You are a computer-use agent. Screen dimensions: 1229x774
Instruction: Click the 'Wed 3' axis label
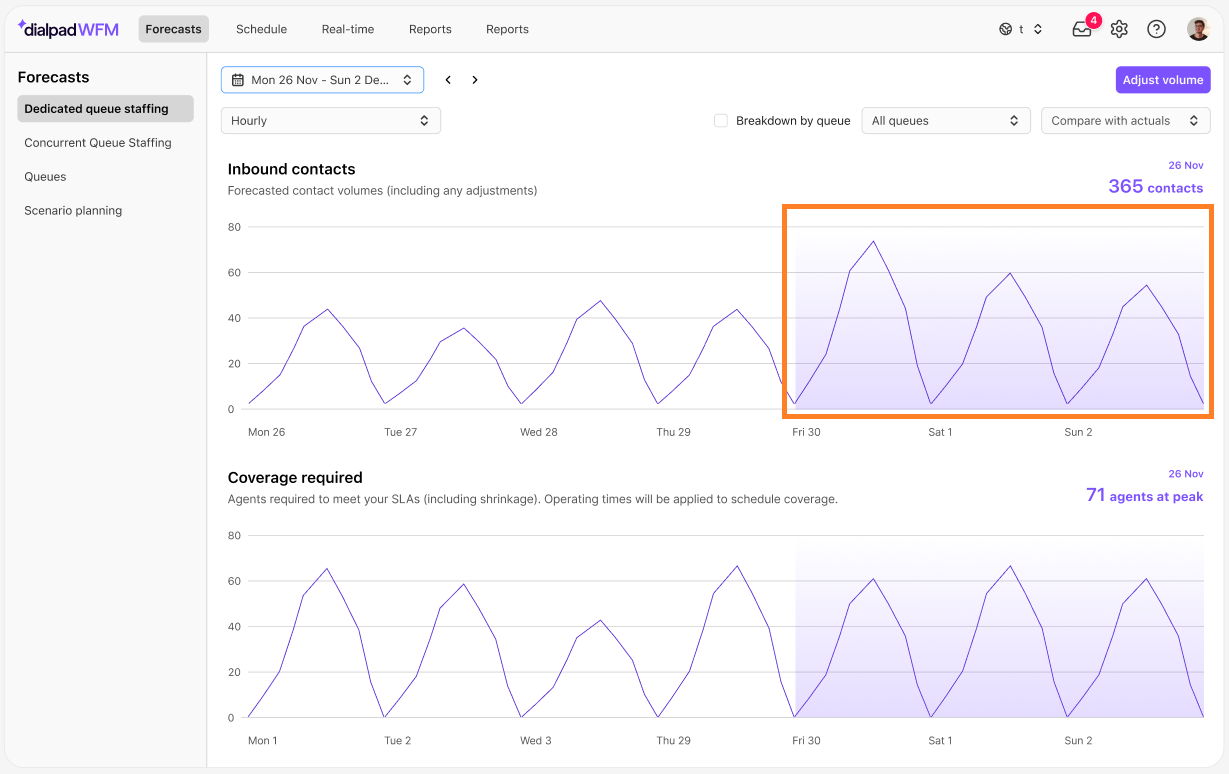[535, 741]
